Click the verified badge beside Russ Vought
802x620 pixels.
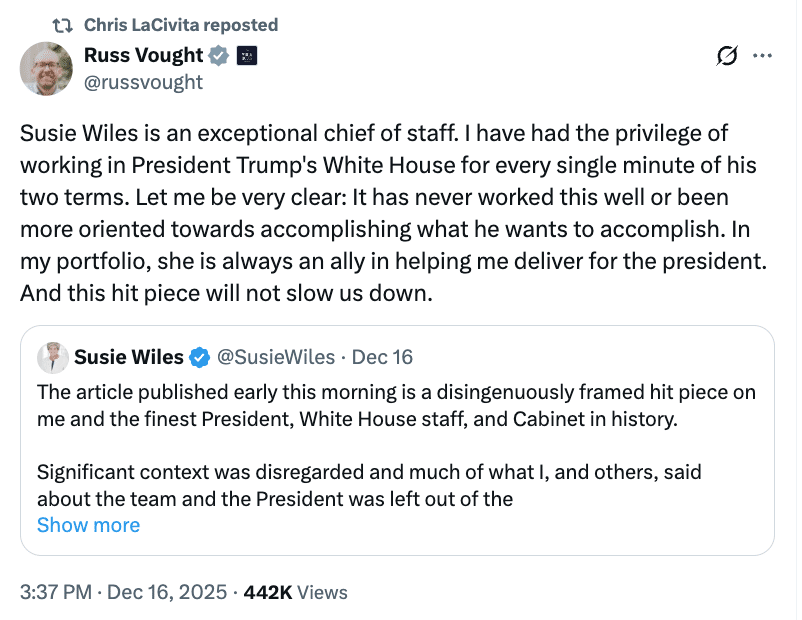pos(220,56)
